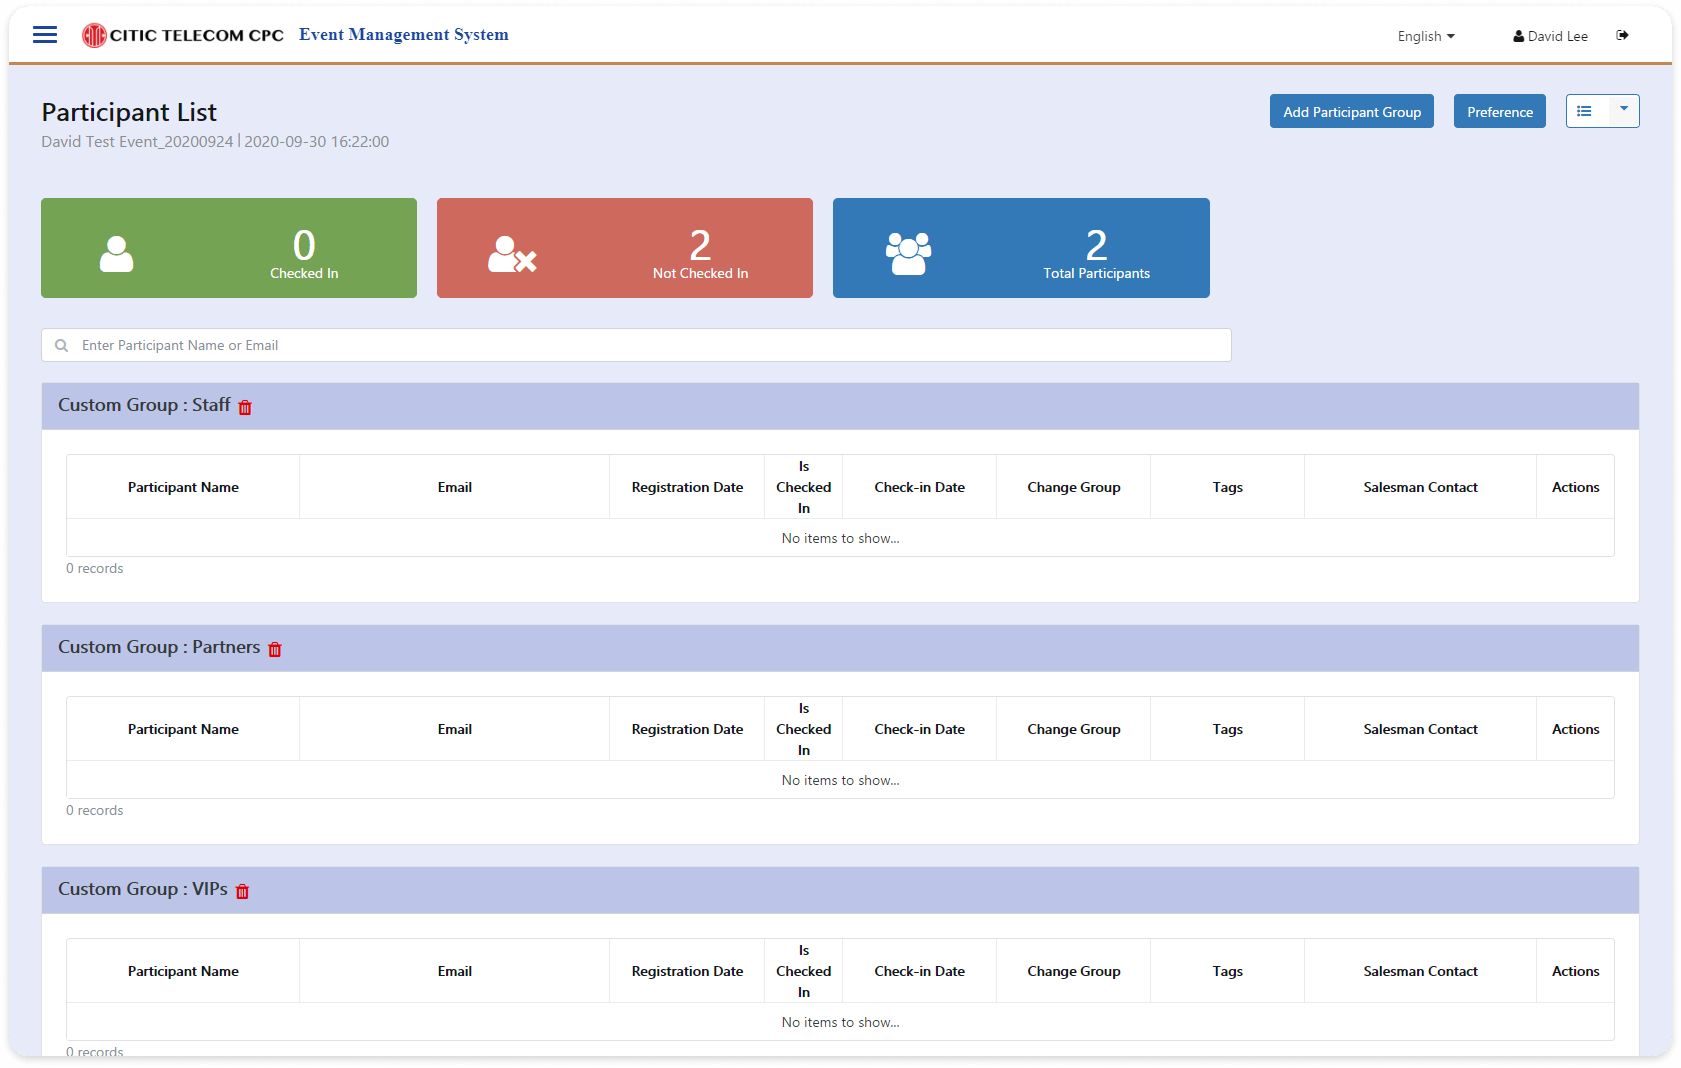Open the hamburger navigation menu
This screenshot has width=1681, height=1068.
coord(44,34)
